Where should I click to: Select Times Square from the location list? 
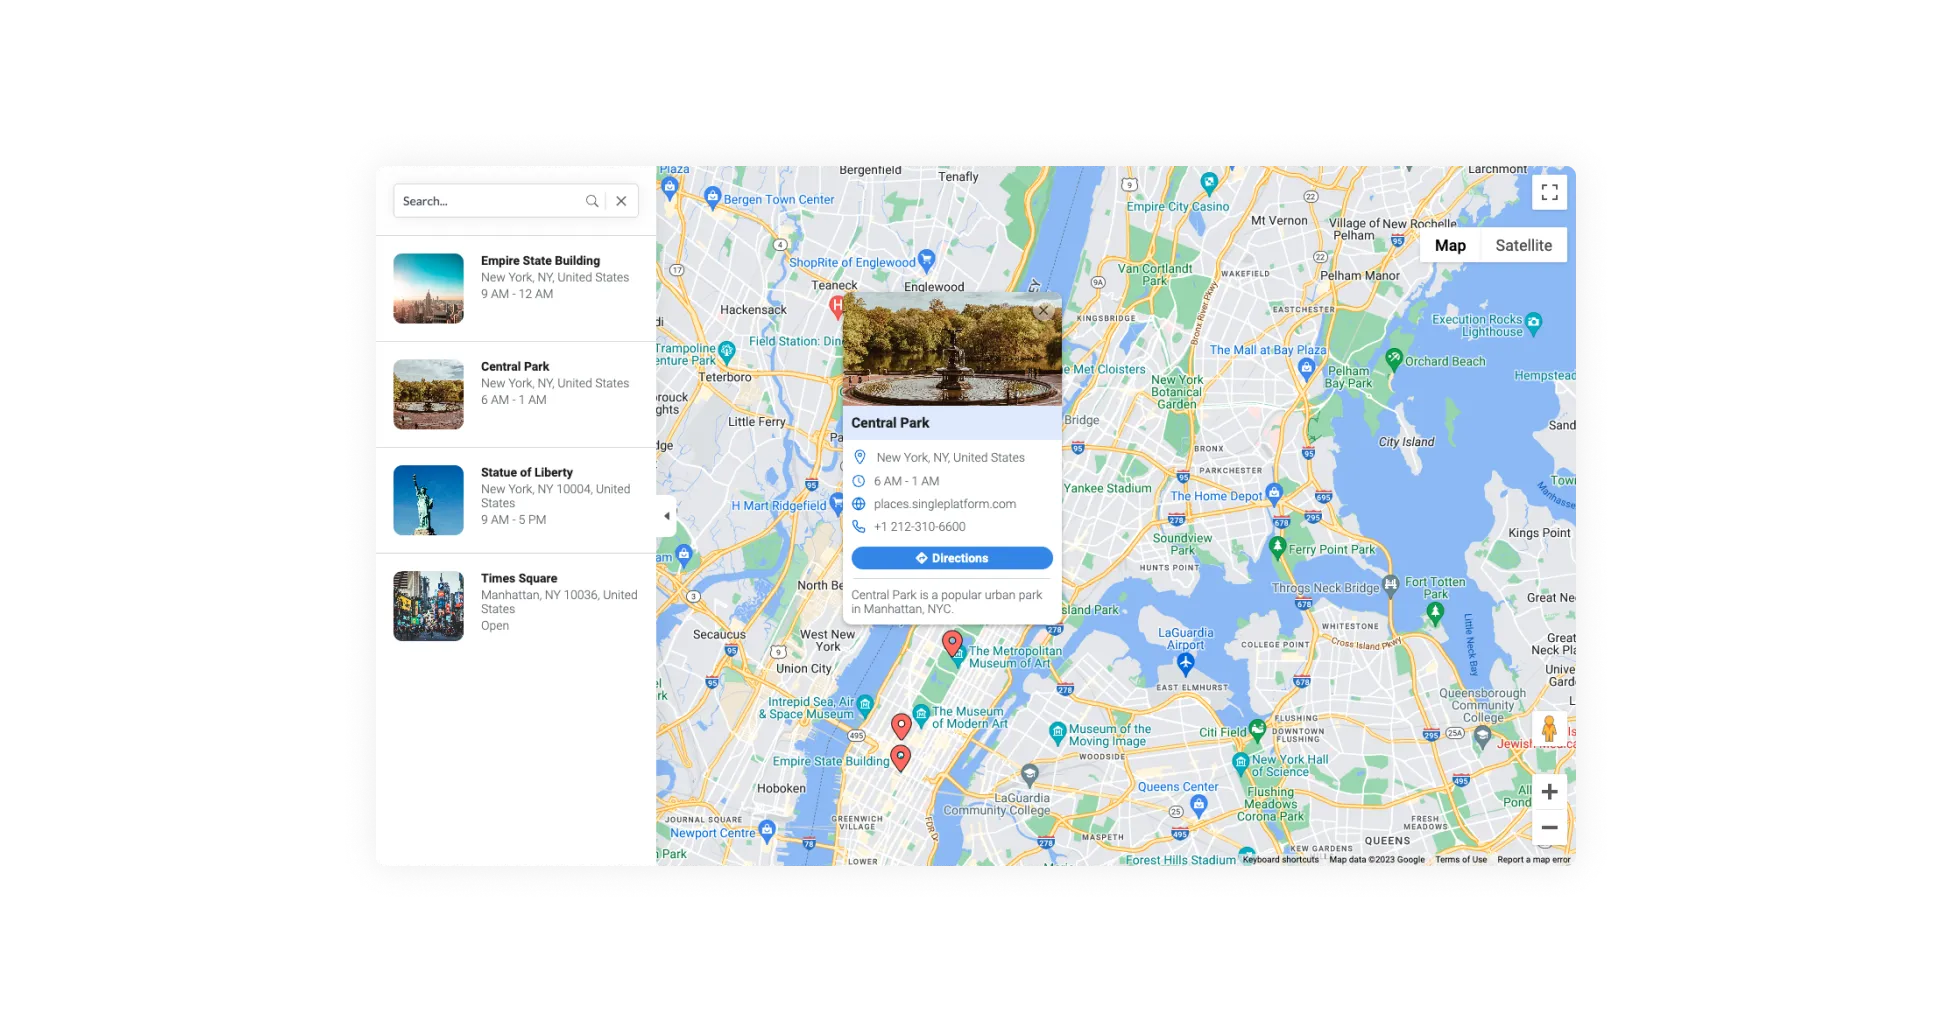point(519,578)
